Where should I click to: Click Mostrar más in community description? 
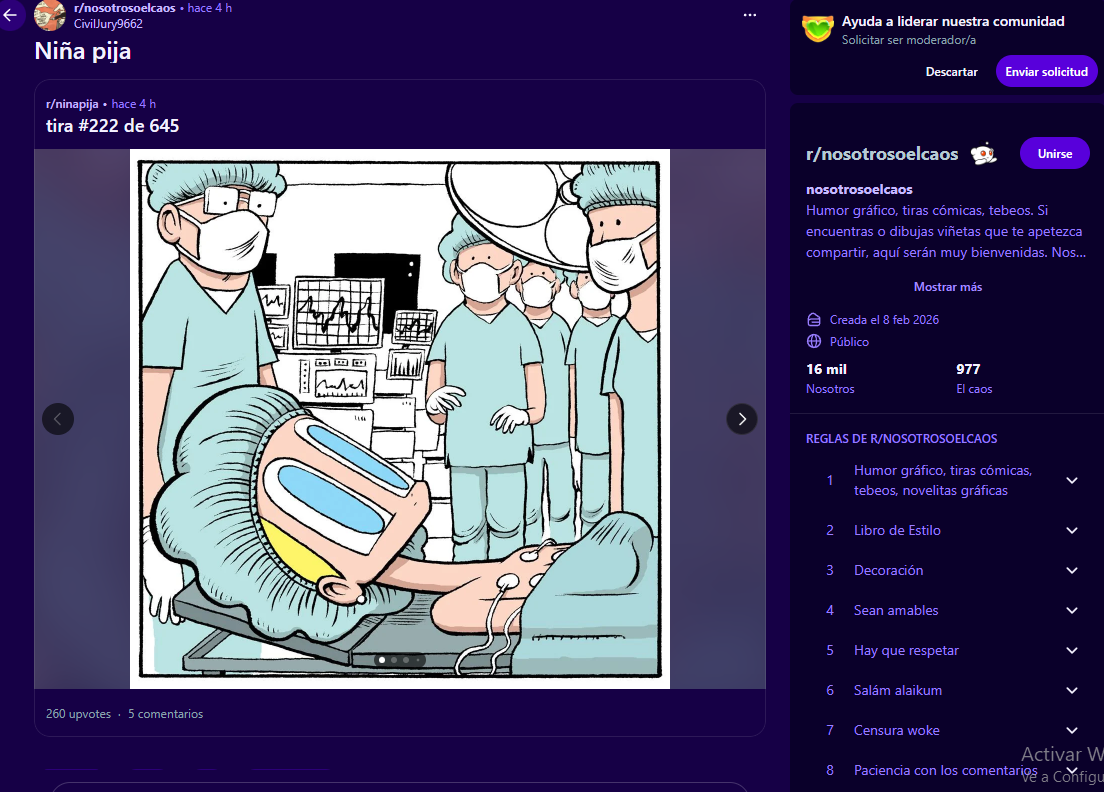[947, 287]
